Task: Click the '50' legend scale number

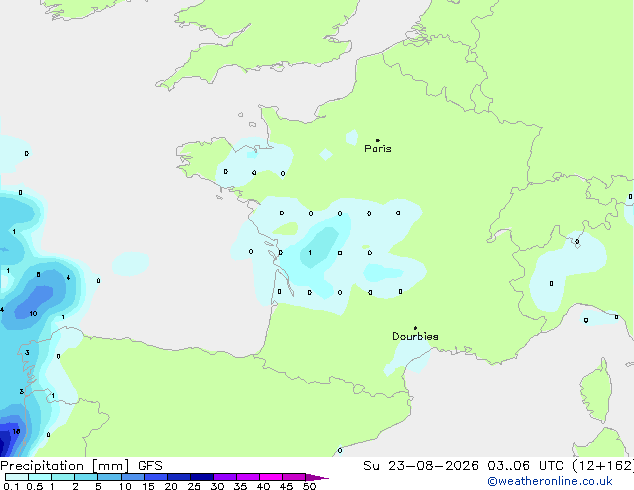Action: click(x=309, y=486)
